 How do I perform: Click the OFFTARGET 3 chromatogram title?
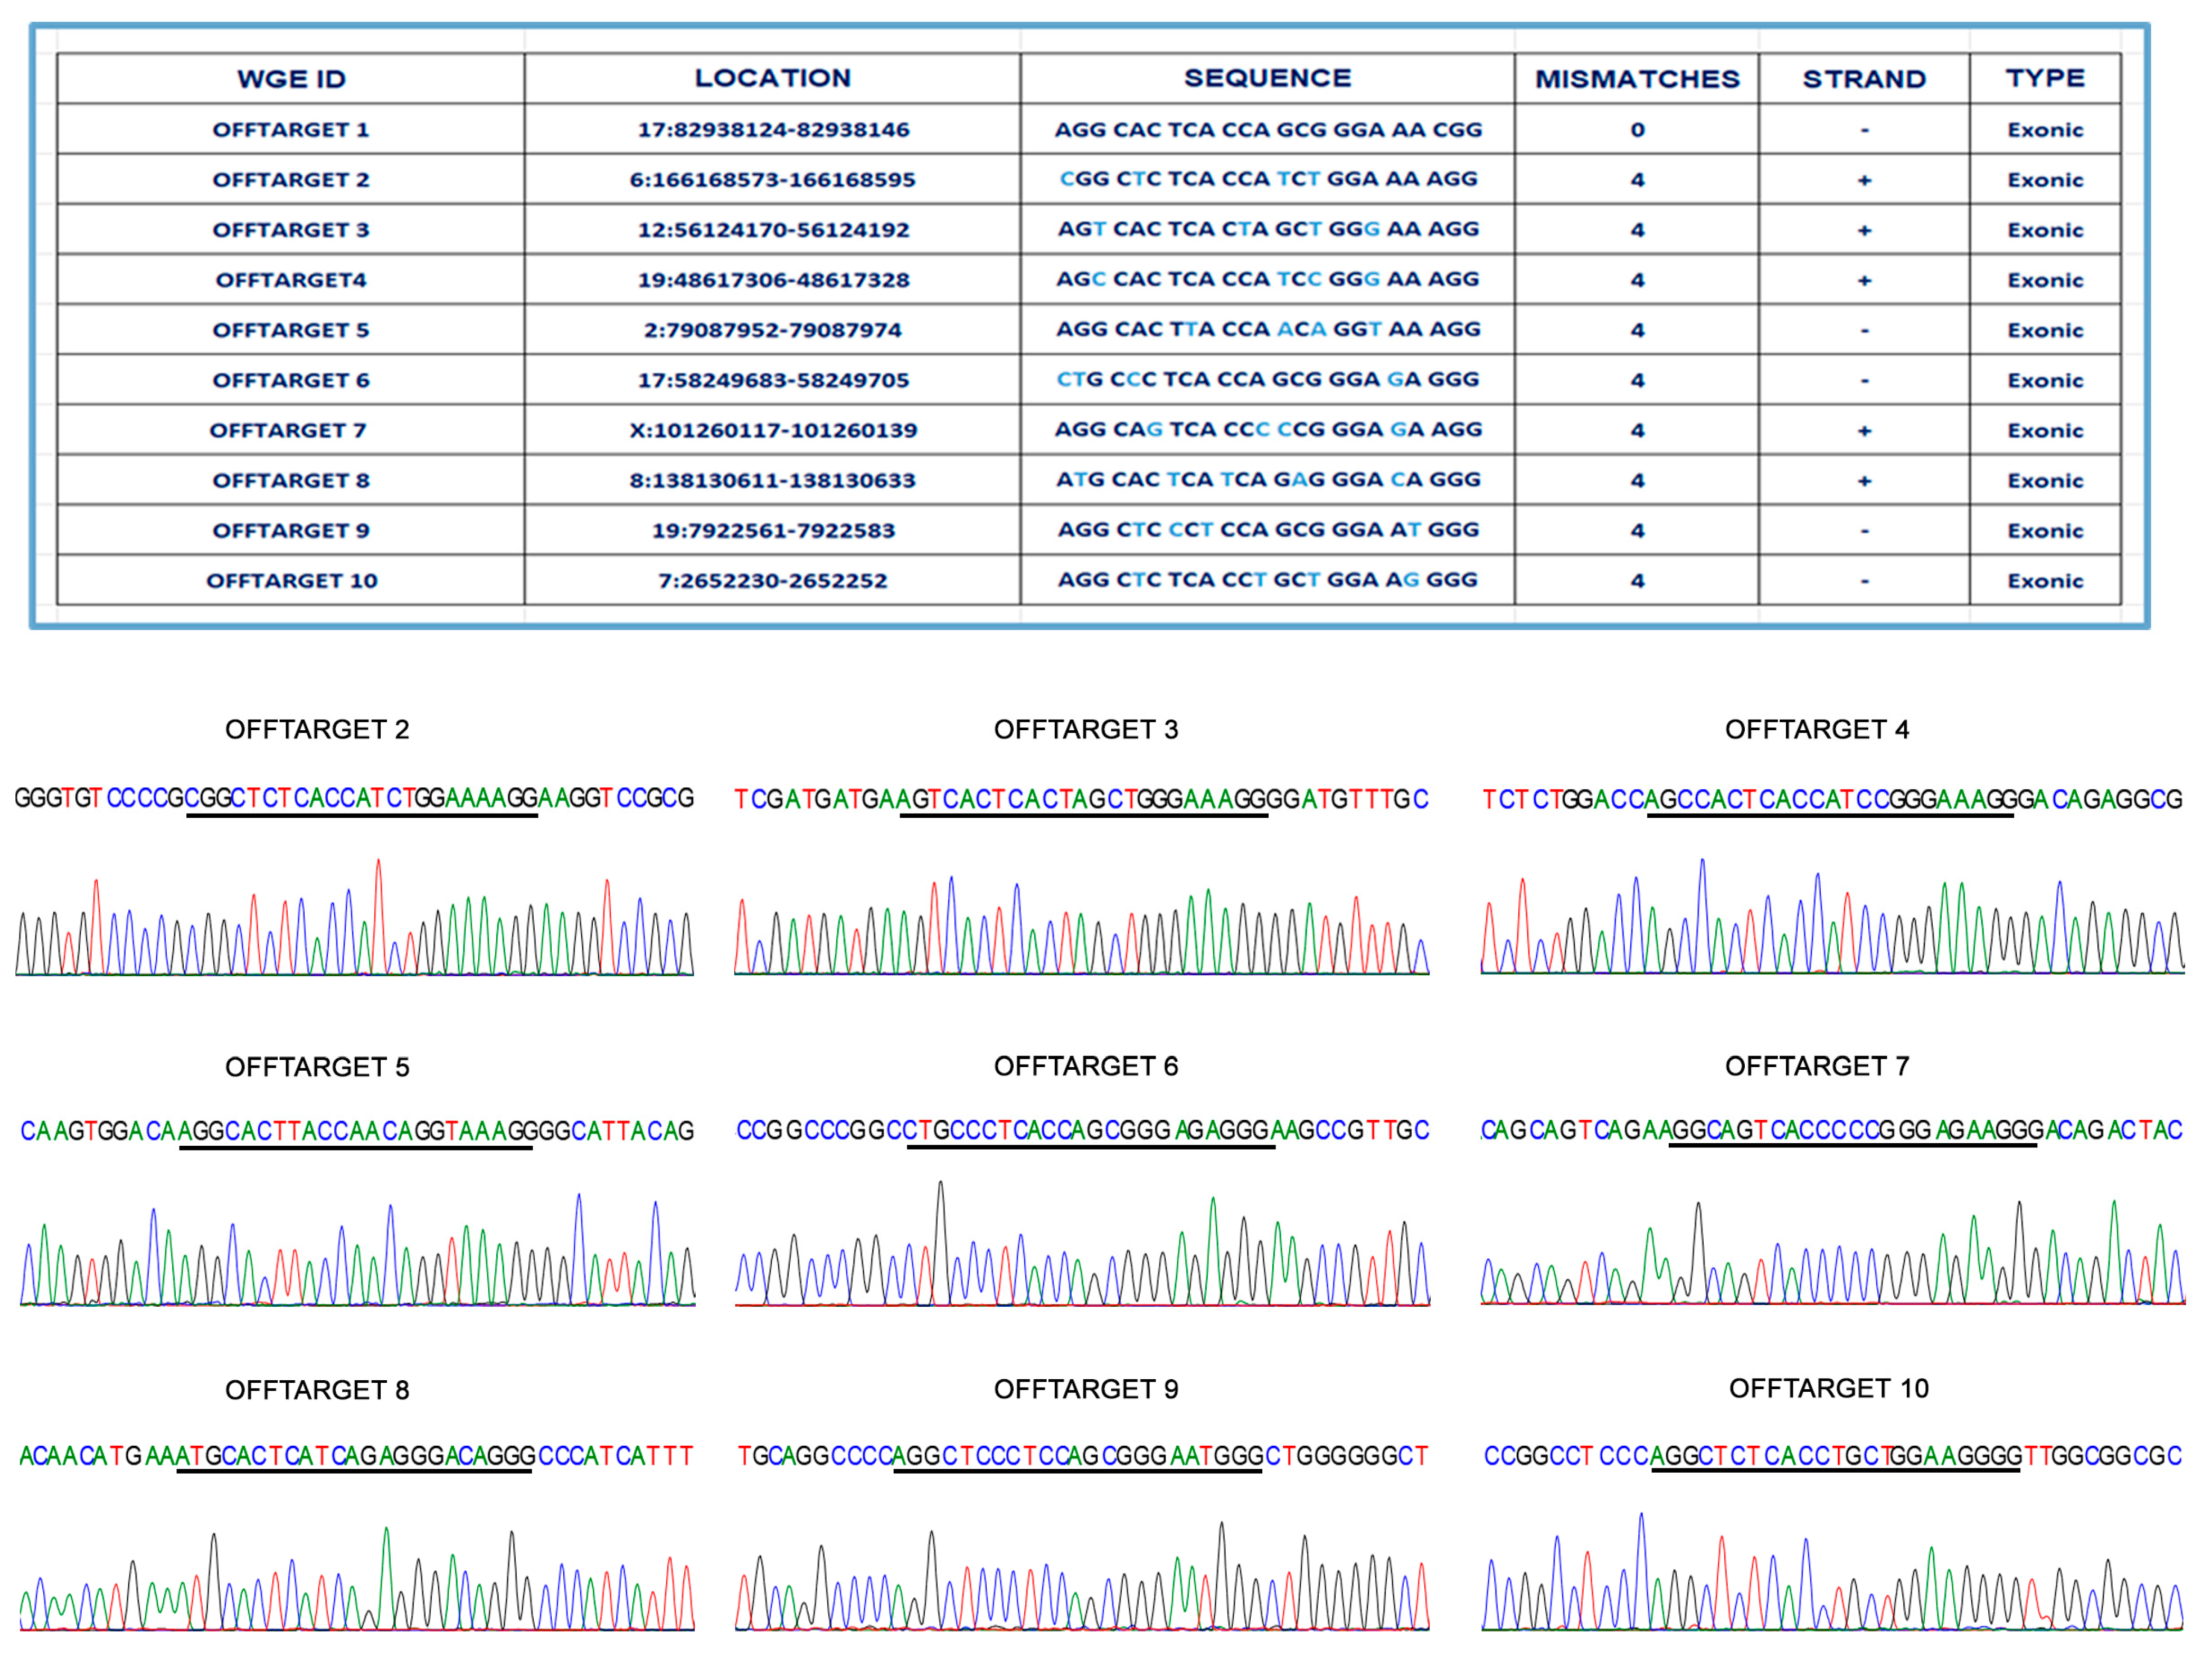(x=1086, y=730)
